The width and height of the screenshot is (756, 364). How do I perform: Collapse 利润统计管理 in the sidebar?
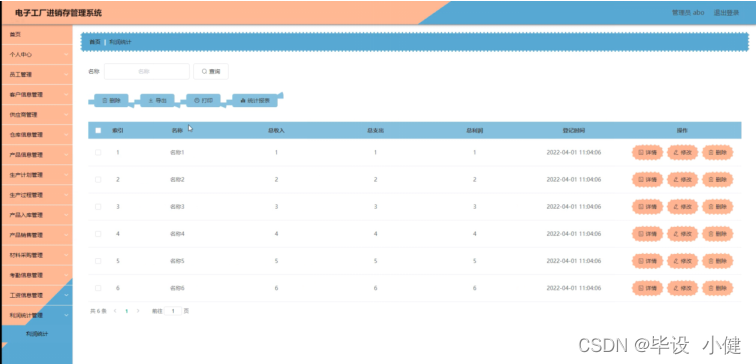coord(37,315)
